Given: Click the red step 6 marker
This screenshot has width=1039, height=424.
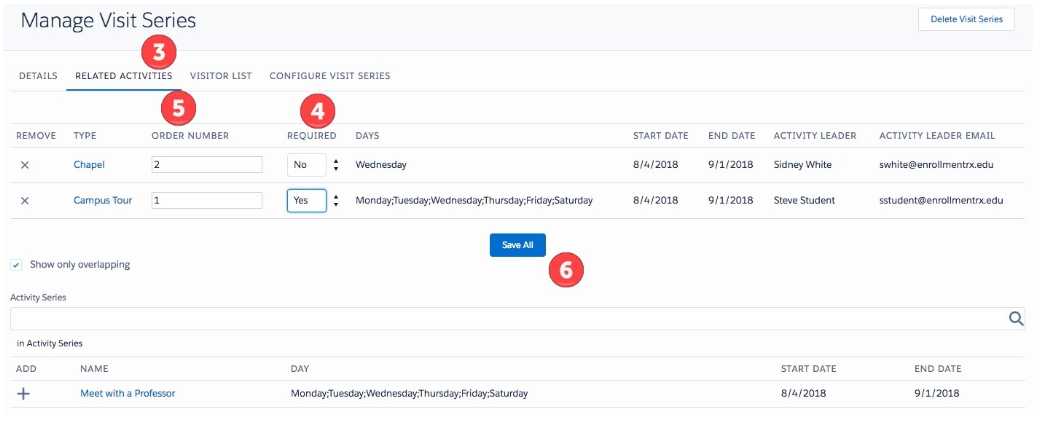Looking at the screenshot, I should [x=566, y=269].
